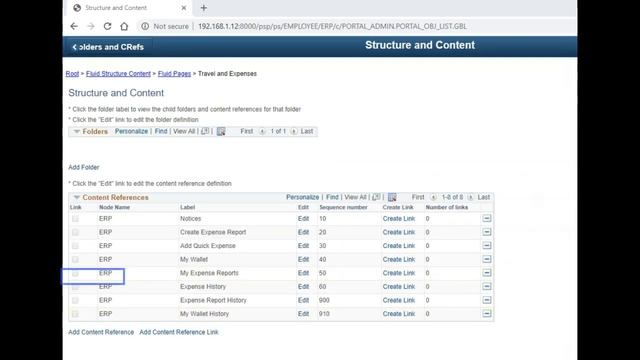Click Add Content Reference link

coord(101,332)
